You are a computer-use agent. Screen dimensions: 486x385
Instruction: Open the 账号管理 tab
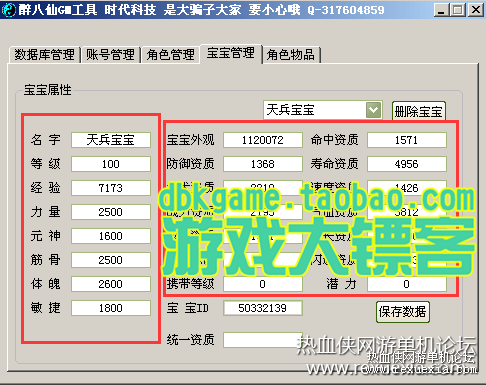(110, 55)
